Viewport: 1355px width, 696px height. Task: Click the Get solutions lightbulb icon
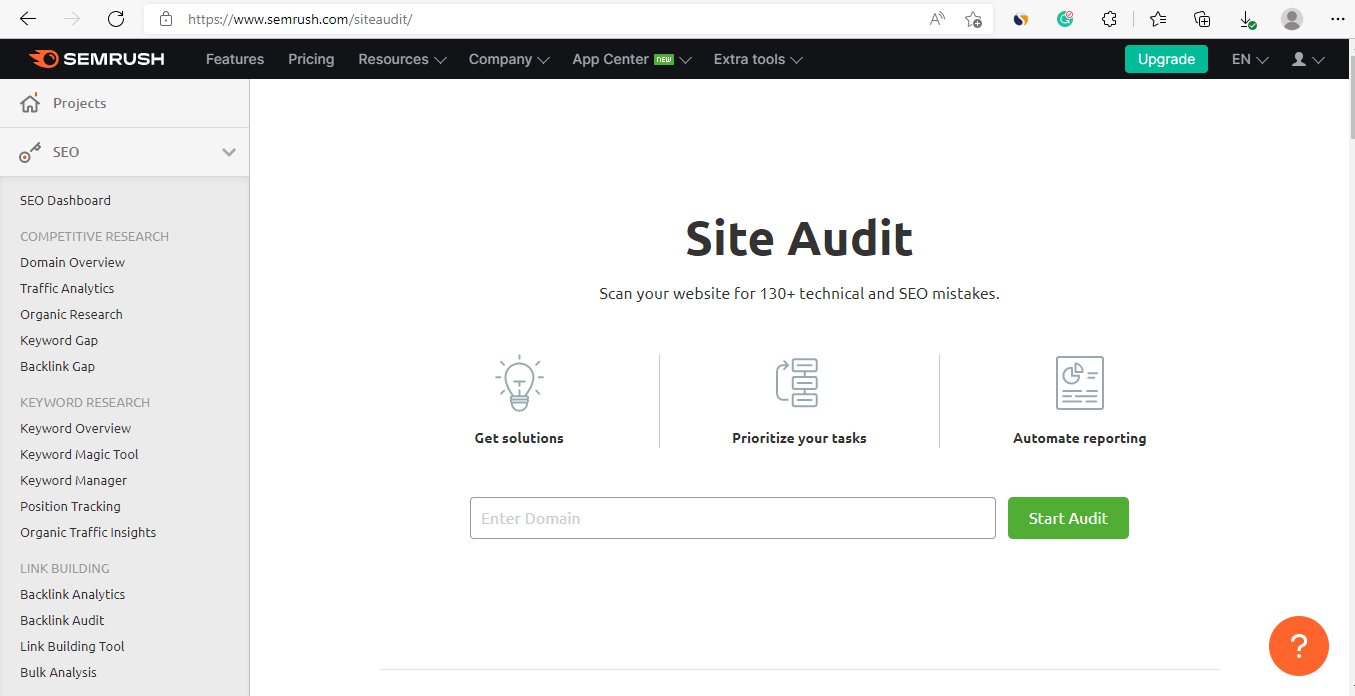click(519, 384)
